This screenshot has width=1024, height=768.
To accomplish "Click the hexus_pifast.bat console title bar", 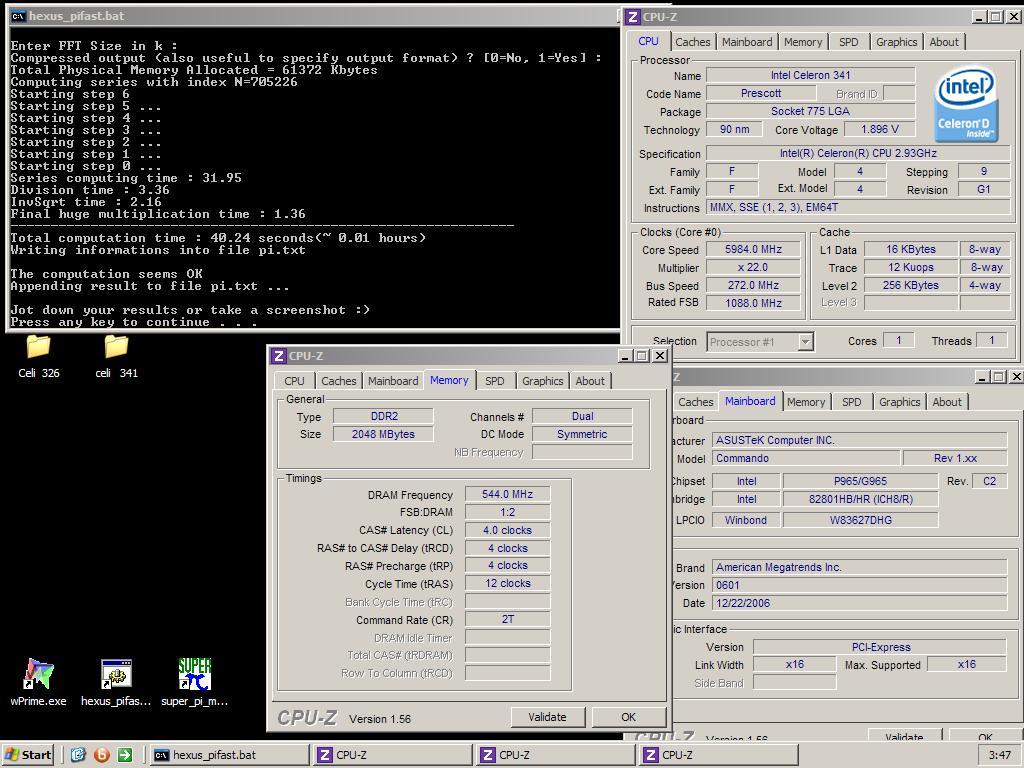I will [x=313, y=16].
